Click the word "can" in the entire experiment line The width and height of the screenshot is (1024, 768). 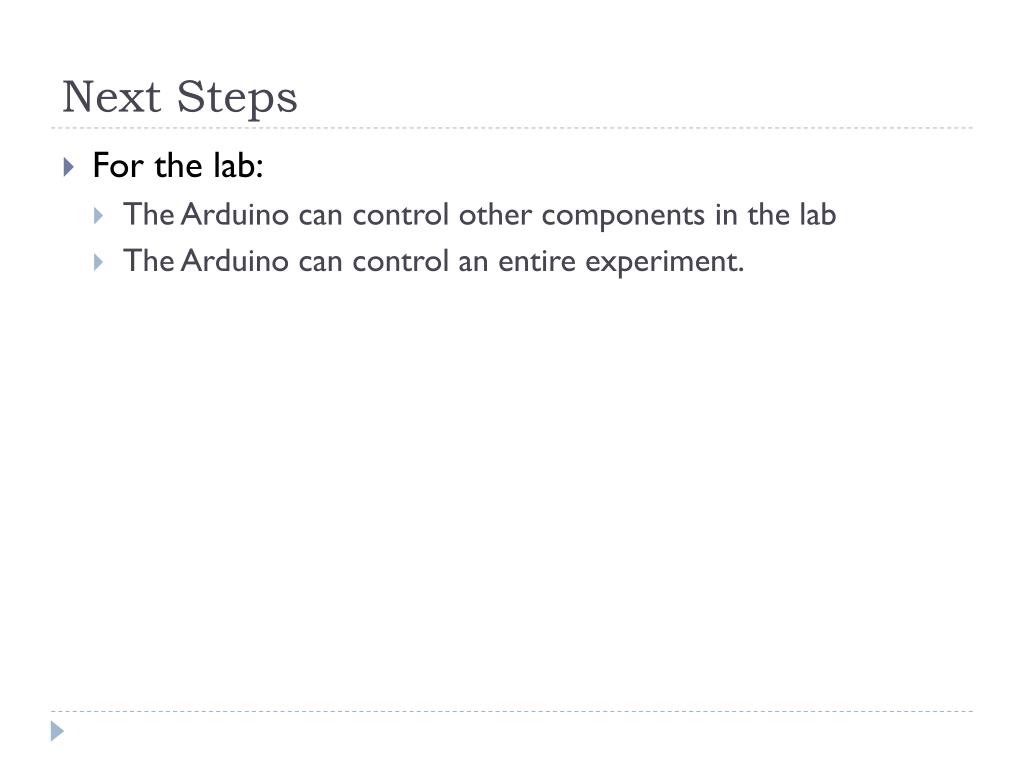point(321,263)
